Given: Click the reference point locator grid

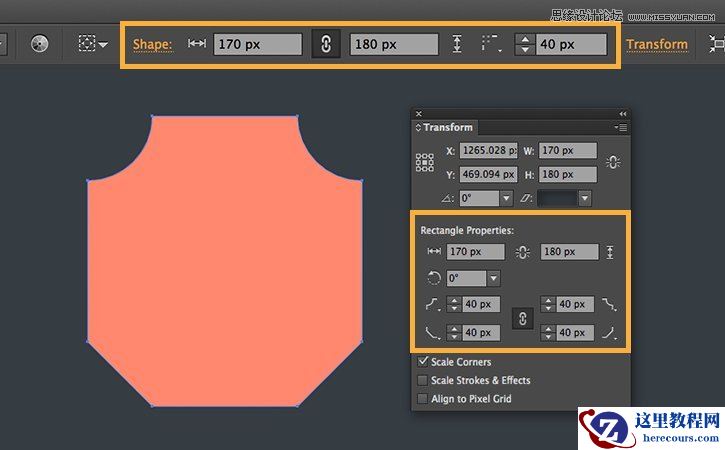Looking at the screenshot, I should tap(424, 163).
